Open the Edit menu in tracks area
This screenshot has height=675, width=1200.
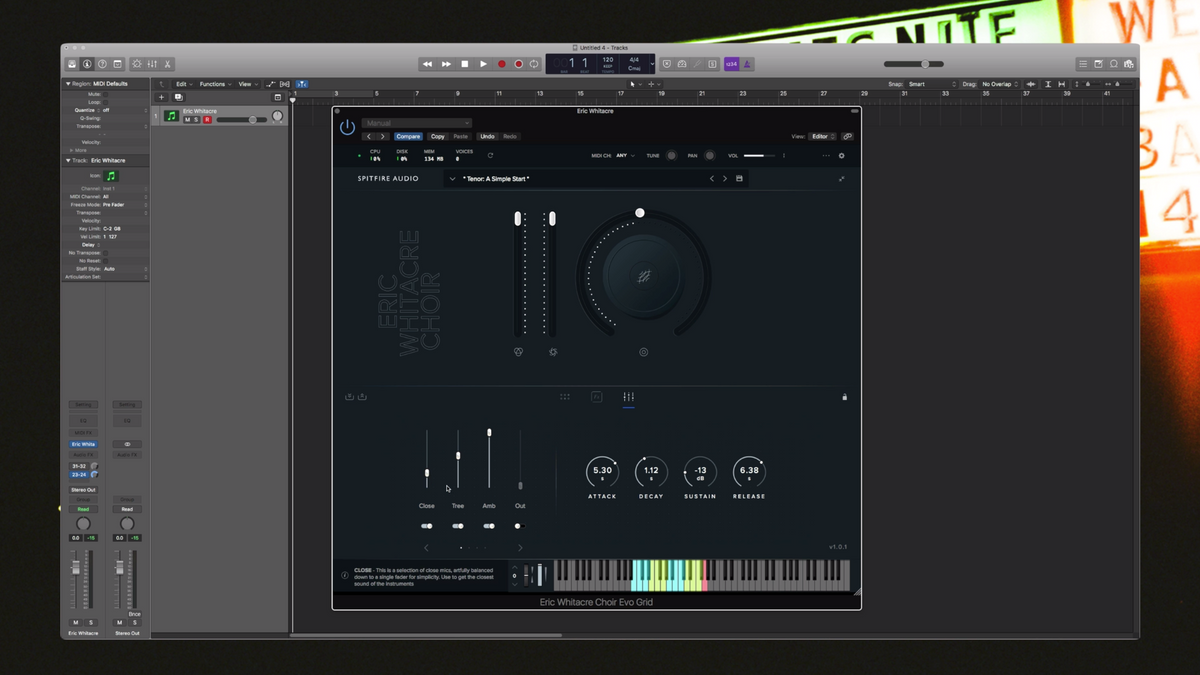point(182,84)
